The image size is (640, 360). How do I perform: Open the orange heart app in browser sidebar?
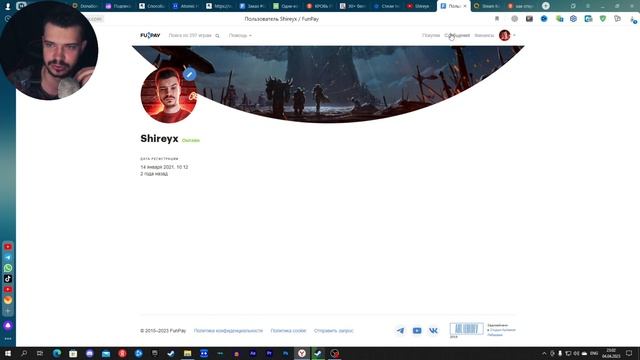[x=8, y=300]
